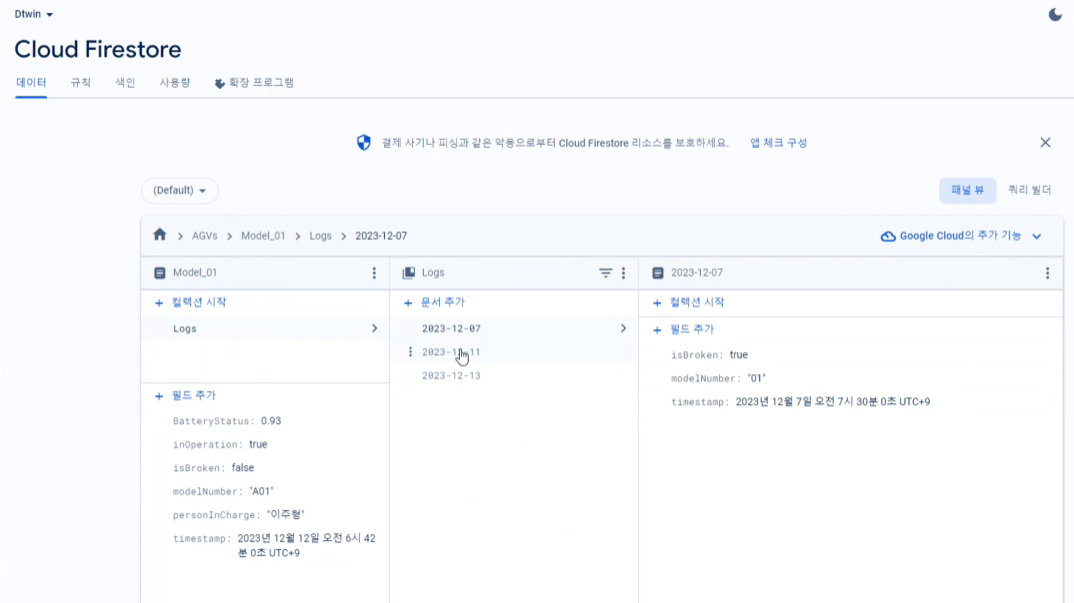The image size is (1074, 603).
Task: Select document 2023-12-13 in Logs list
Action: 514,376
